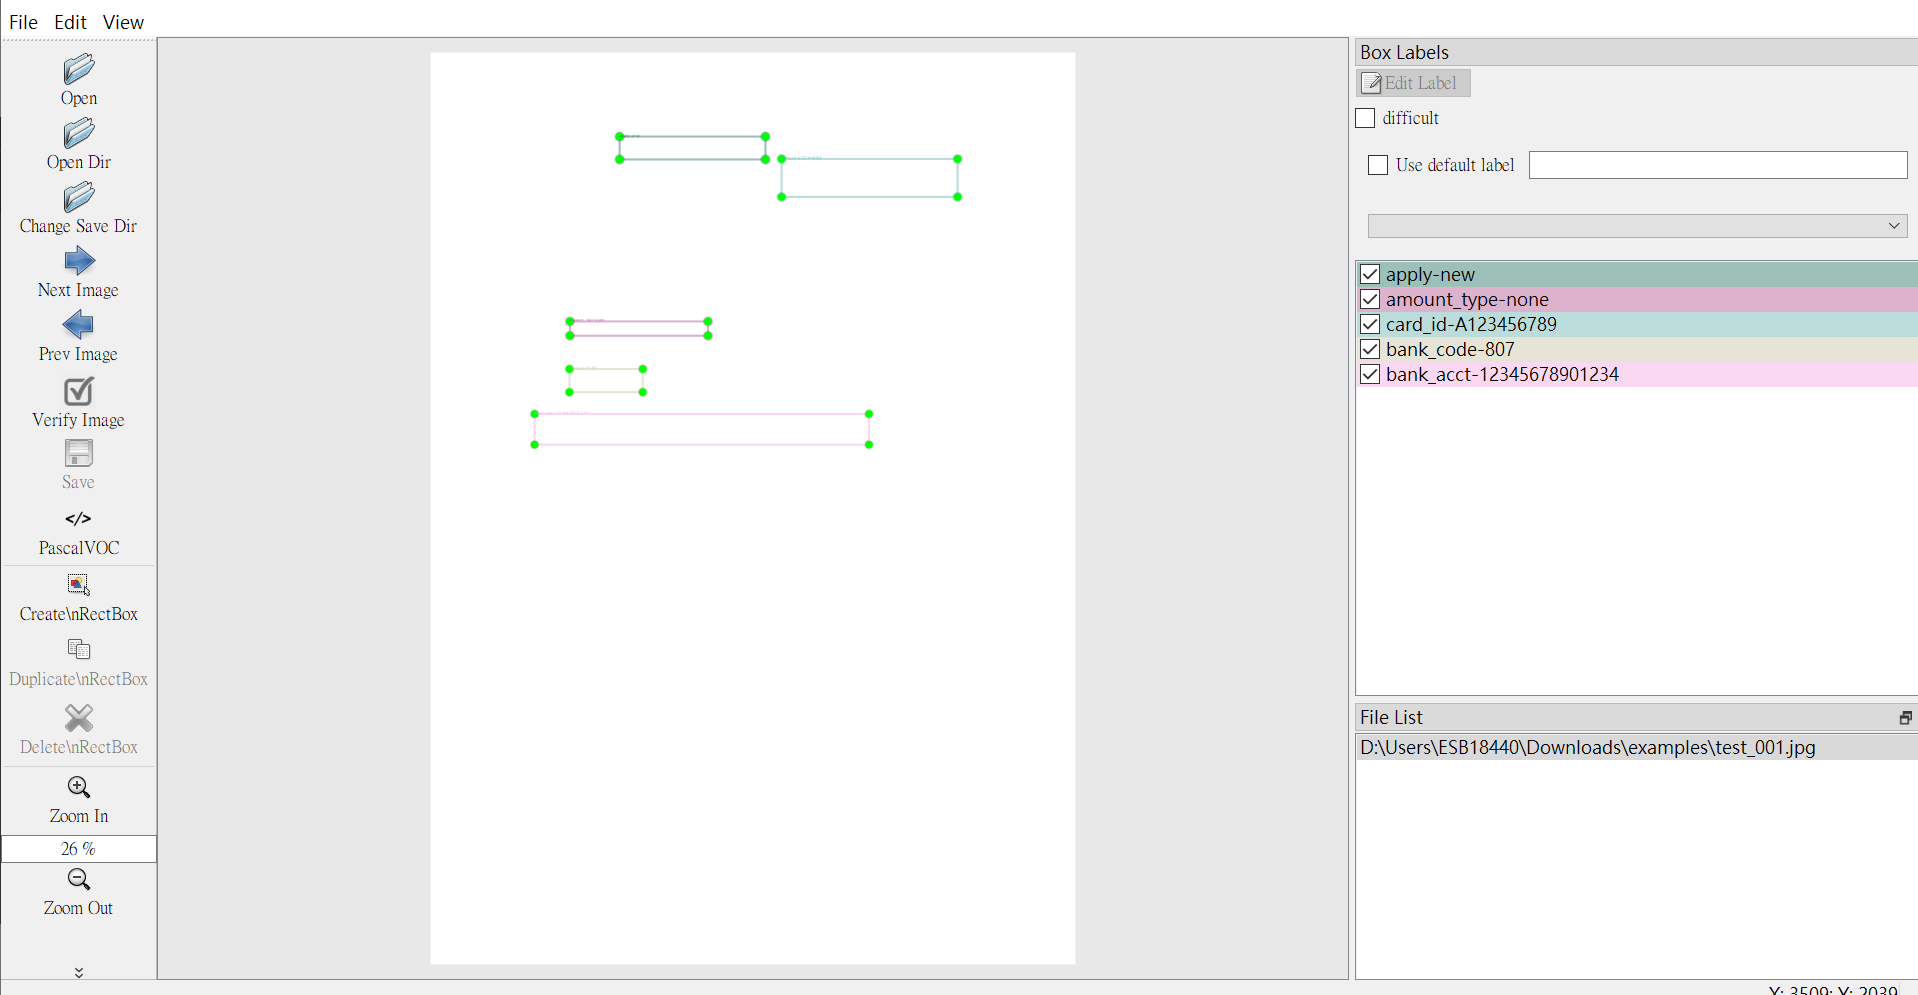Select the bank_code-807 label row
Image resolution: width=1918 pixels, height=995 pixels.
tap(1638, 349)
